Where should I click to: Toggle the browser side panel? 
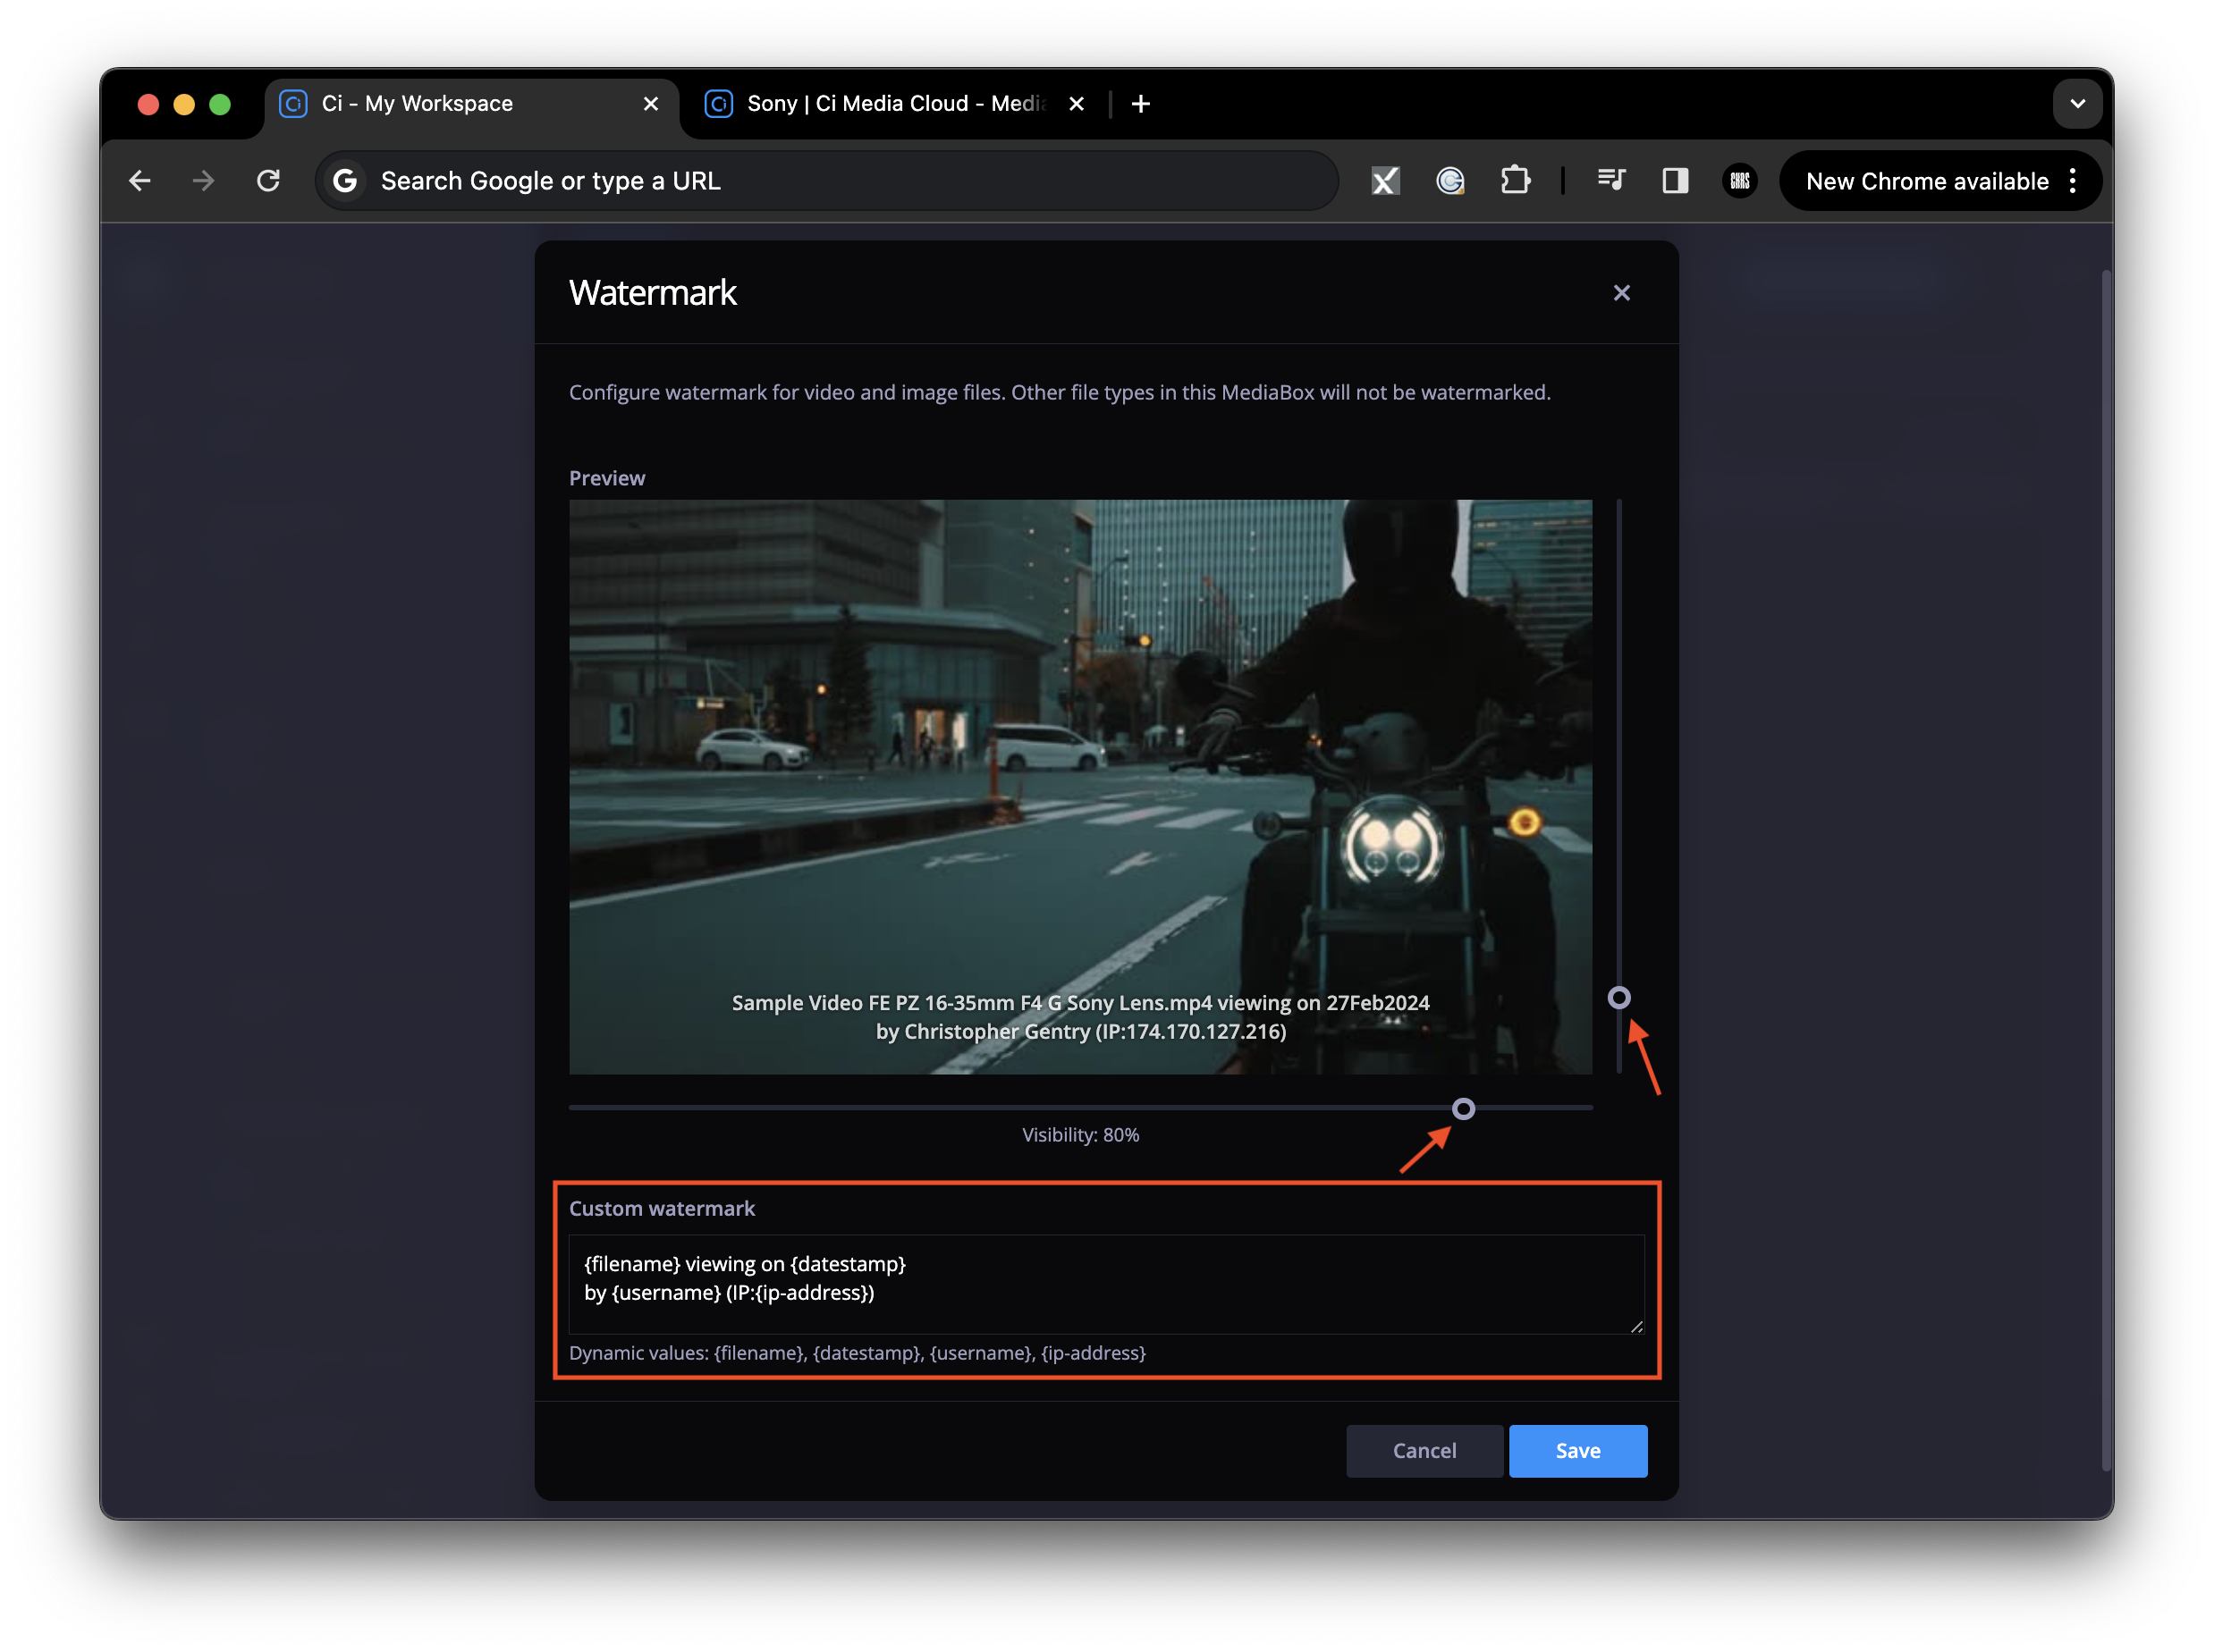(1675, 181)
